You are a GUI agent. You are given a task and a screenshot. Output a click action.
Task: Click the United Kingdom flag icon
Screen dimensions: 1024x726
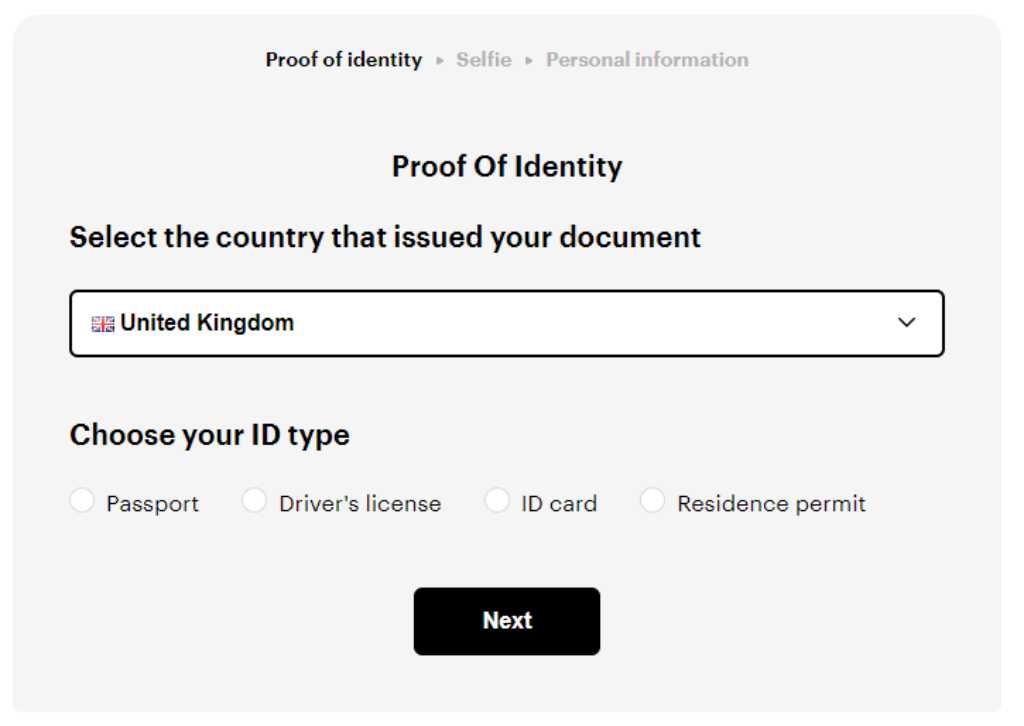tap(101, 321)
